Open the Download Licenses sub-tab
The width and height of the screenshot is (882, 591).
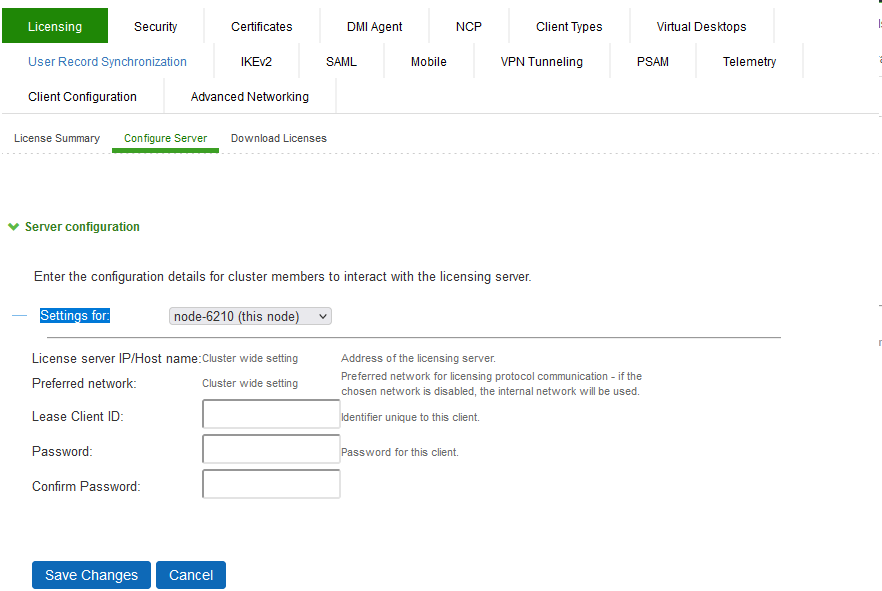(278, 138)
